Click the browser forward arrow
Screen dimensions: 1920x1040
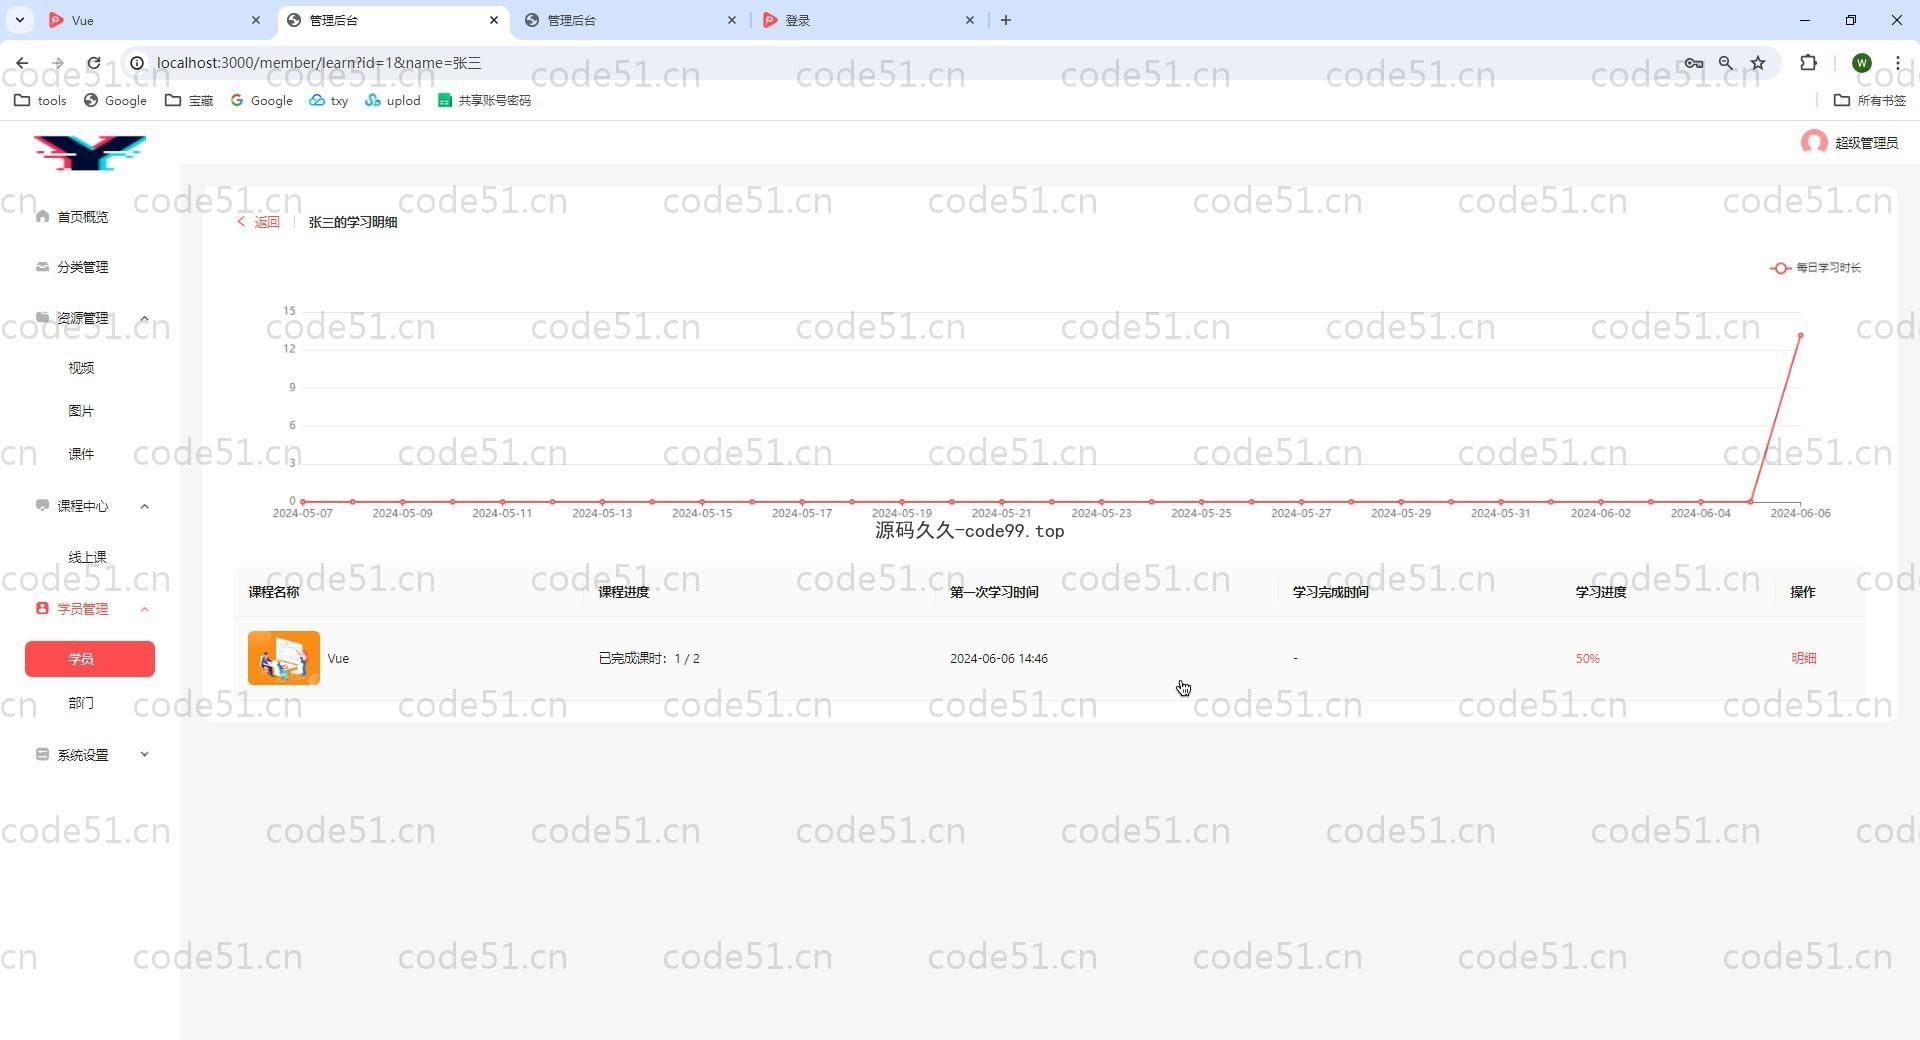(57, 63)
